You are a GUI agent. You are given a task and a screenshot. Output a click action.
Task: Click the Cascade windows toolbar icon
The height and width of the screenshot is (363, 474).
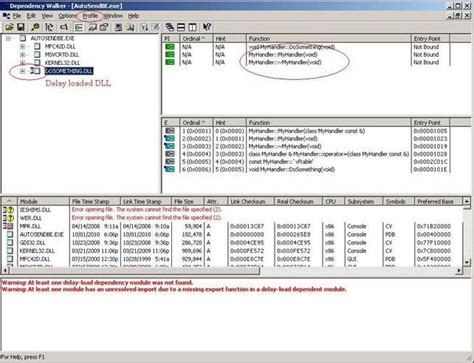pyautogui.click(x=170, y=27)
